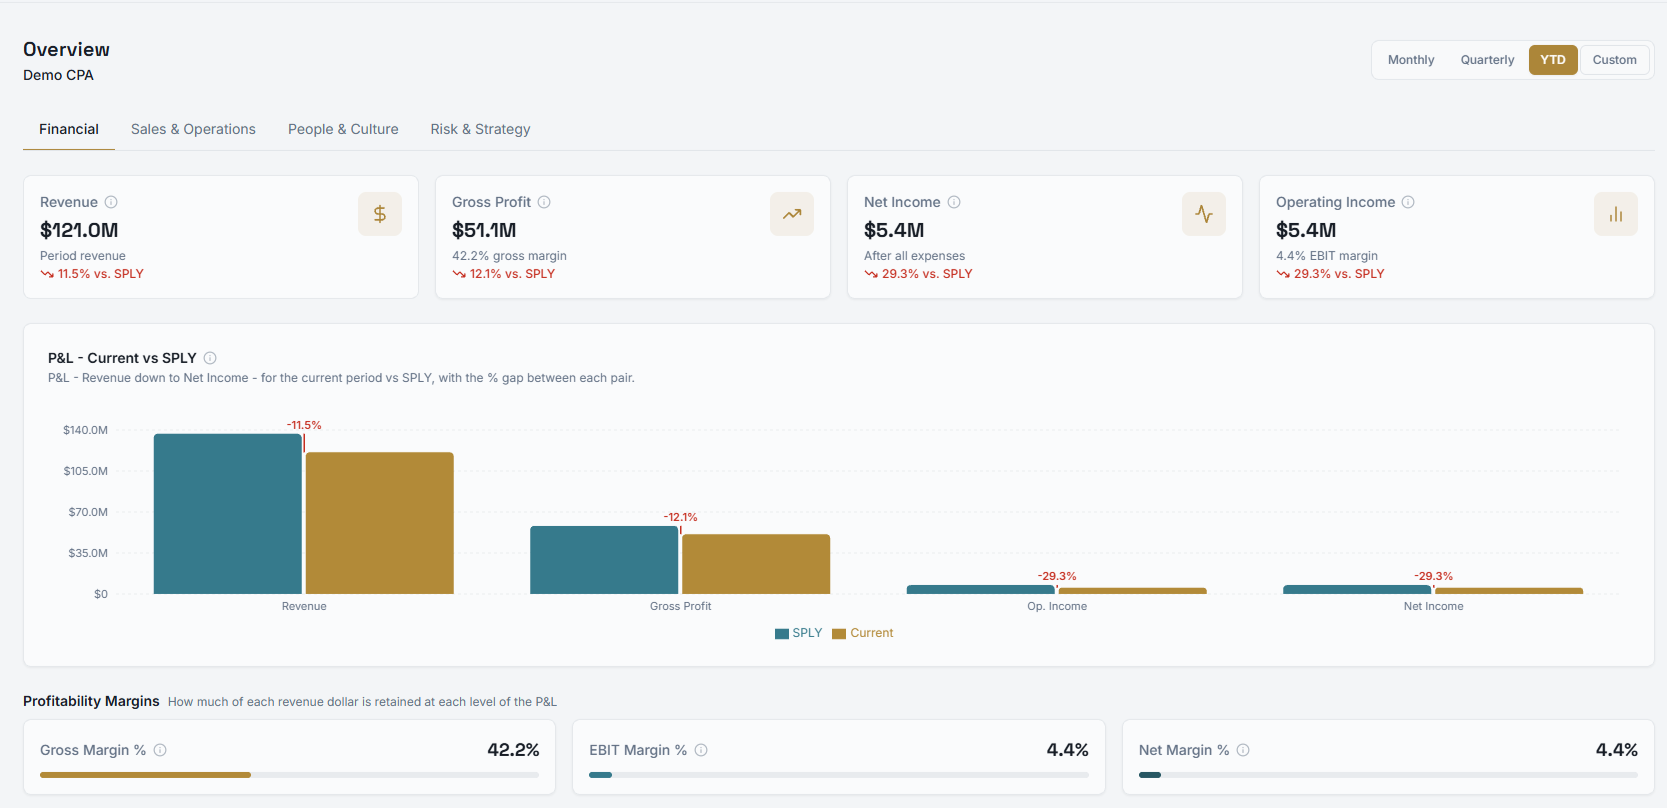Screen dimensions: 1667x808
Task: Click the down-trend arrow on Operating Income card
Action: click(x=1283, y=274)
